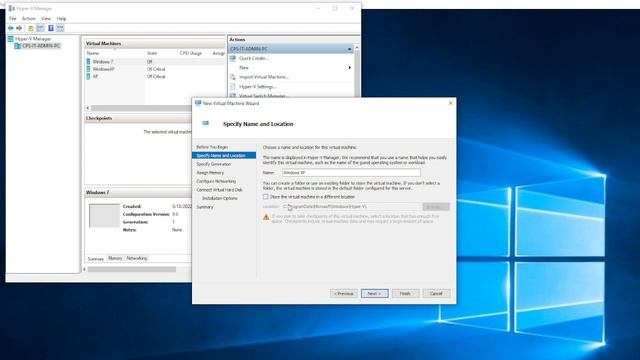Go to Before You Begin wizard step
Image resolution: width=640 pixels, height=360 pixels.
(x=212, y=147)
